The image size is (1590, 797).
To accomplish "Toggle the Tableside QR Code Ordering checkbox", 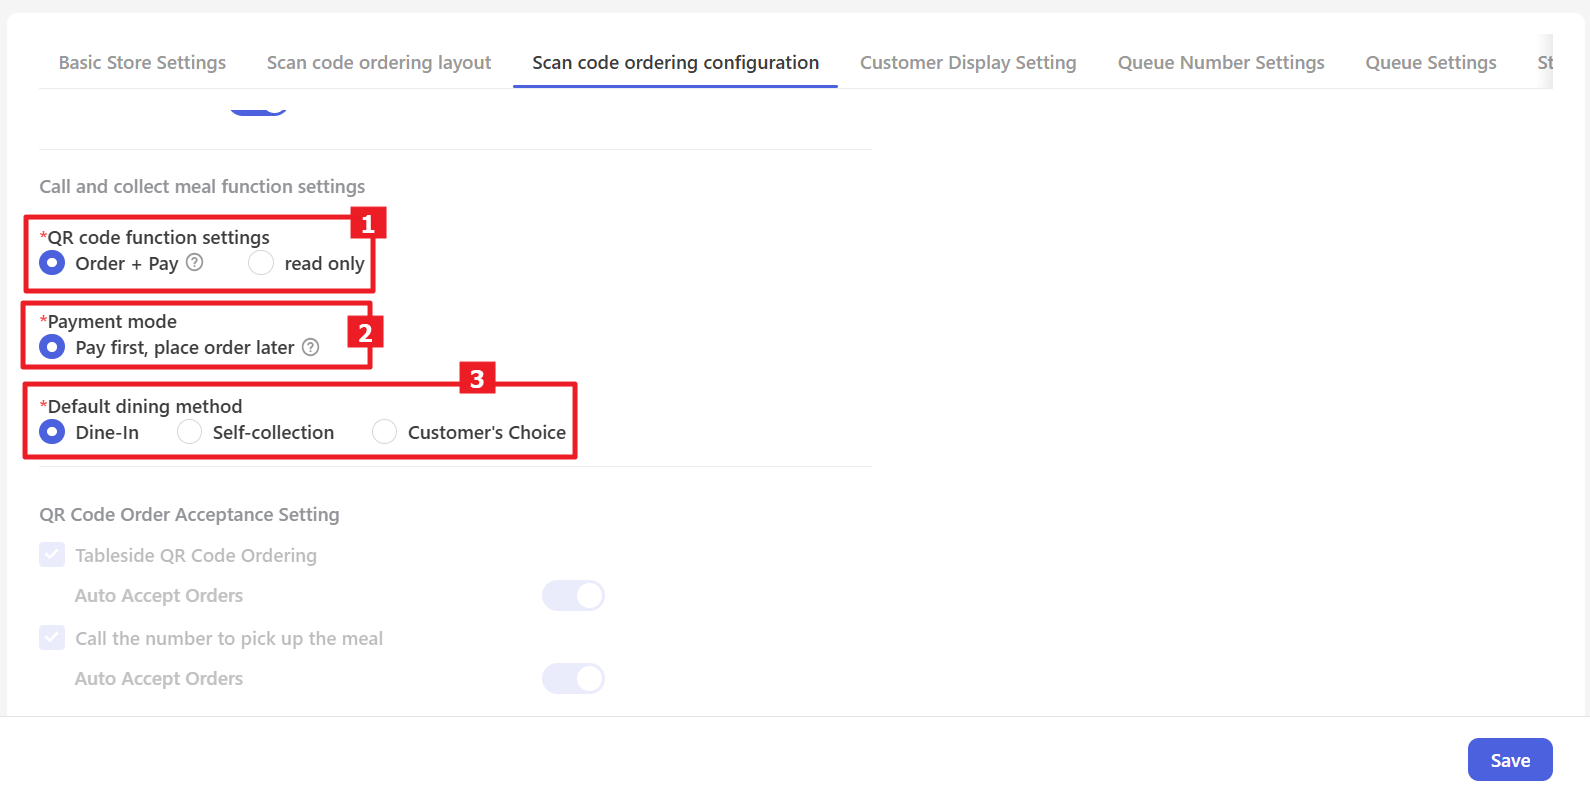I will tap(52, 555).
